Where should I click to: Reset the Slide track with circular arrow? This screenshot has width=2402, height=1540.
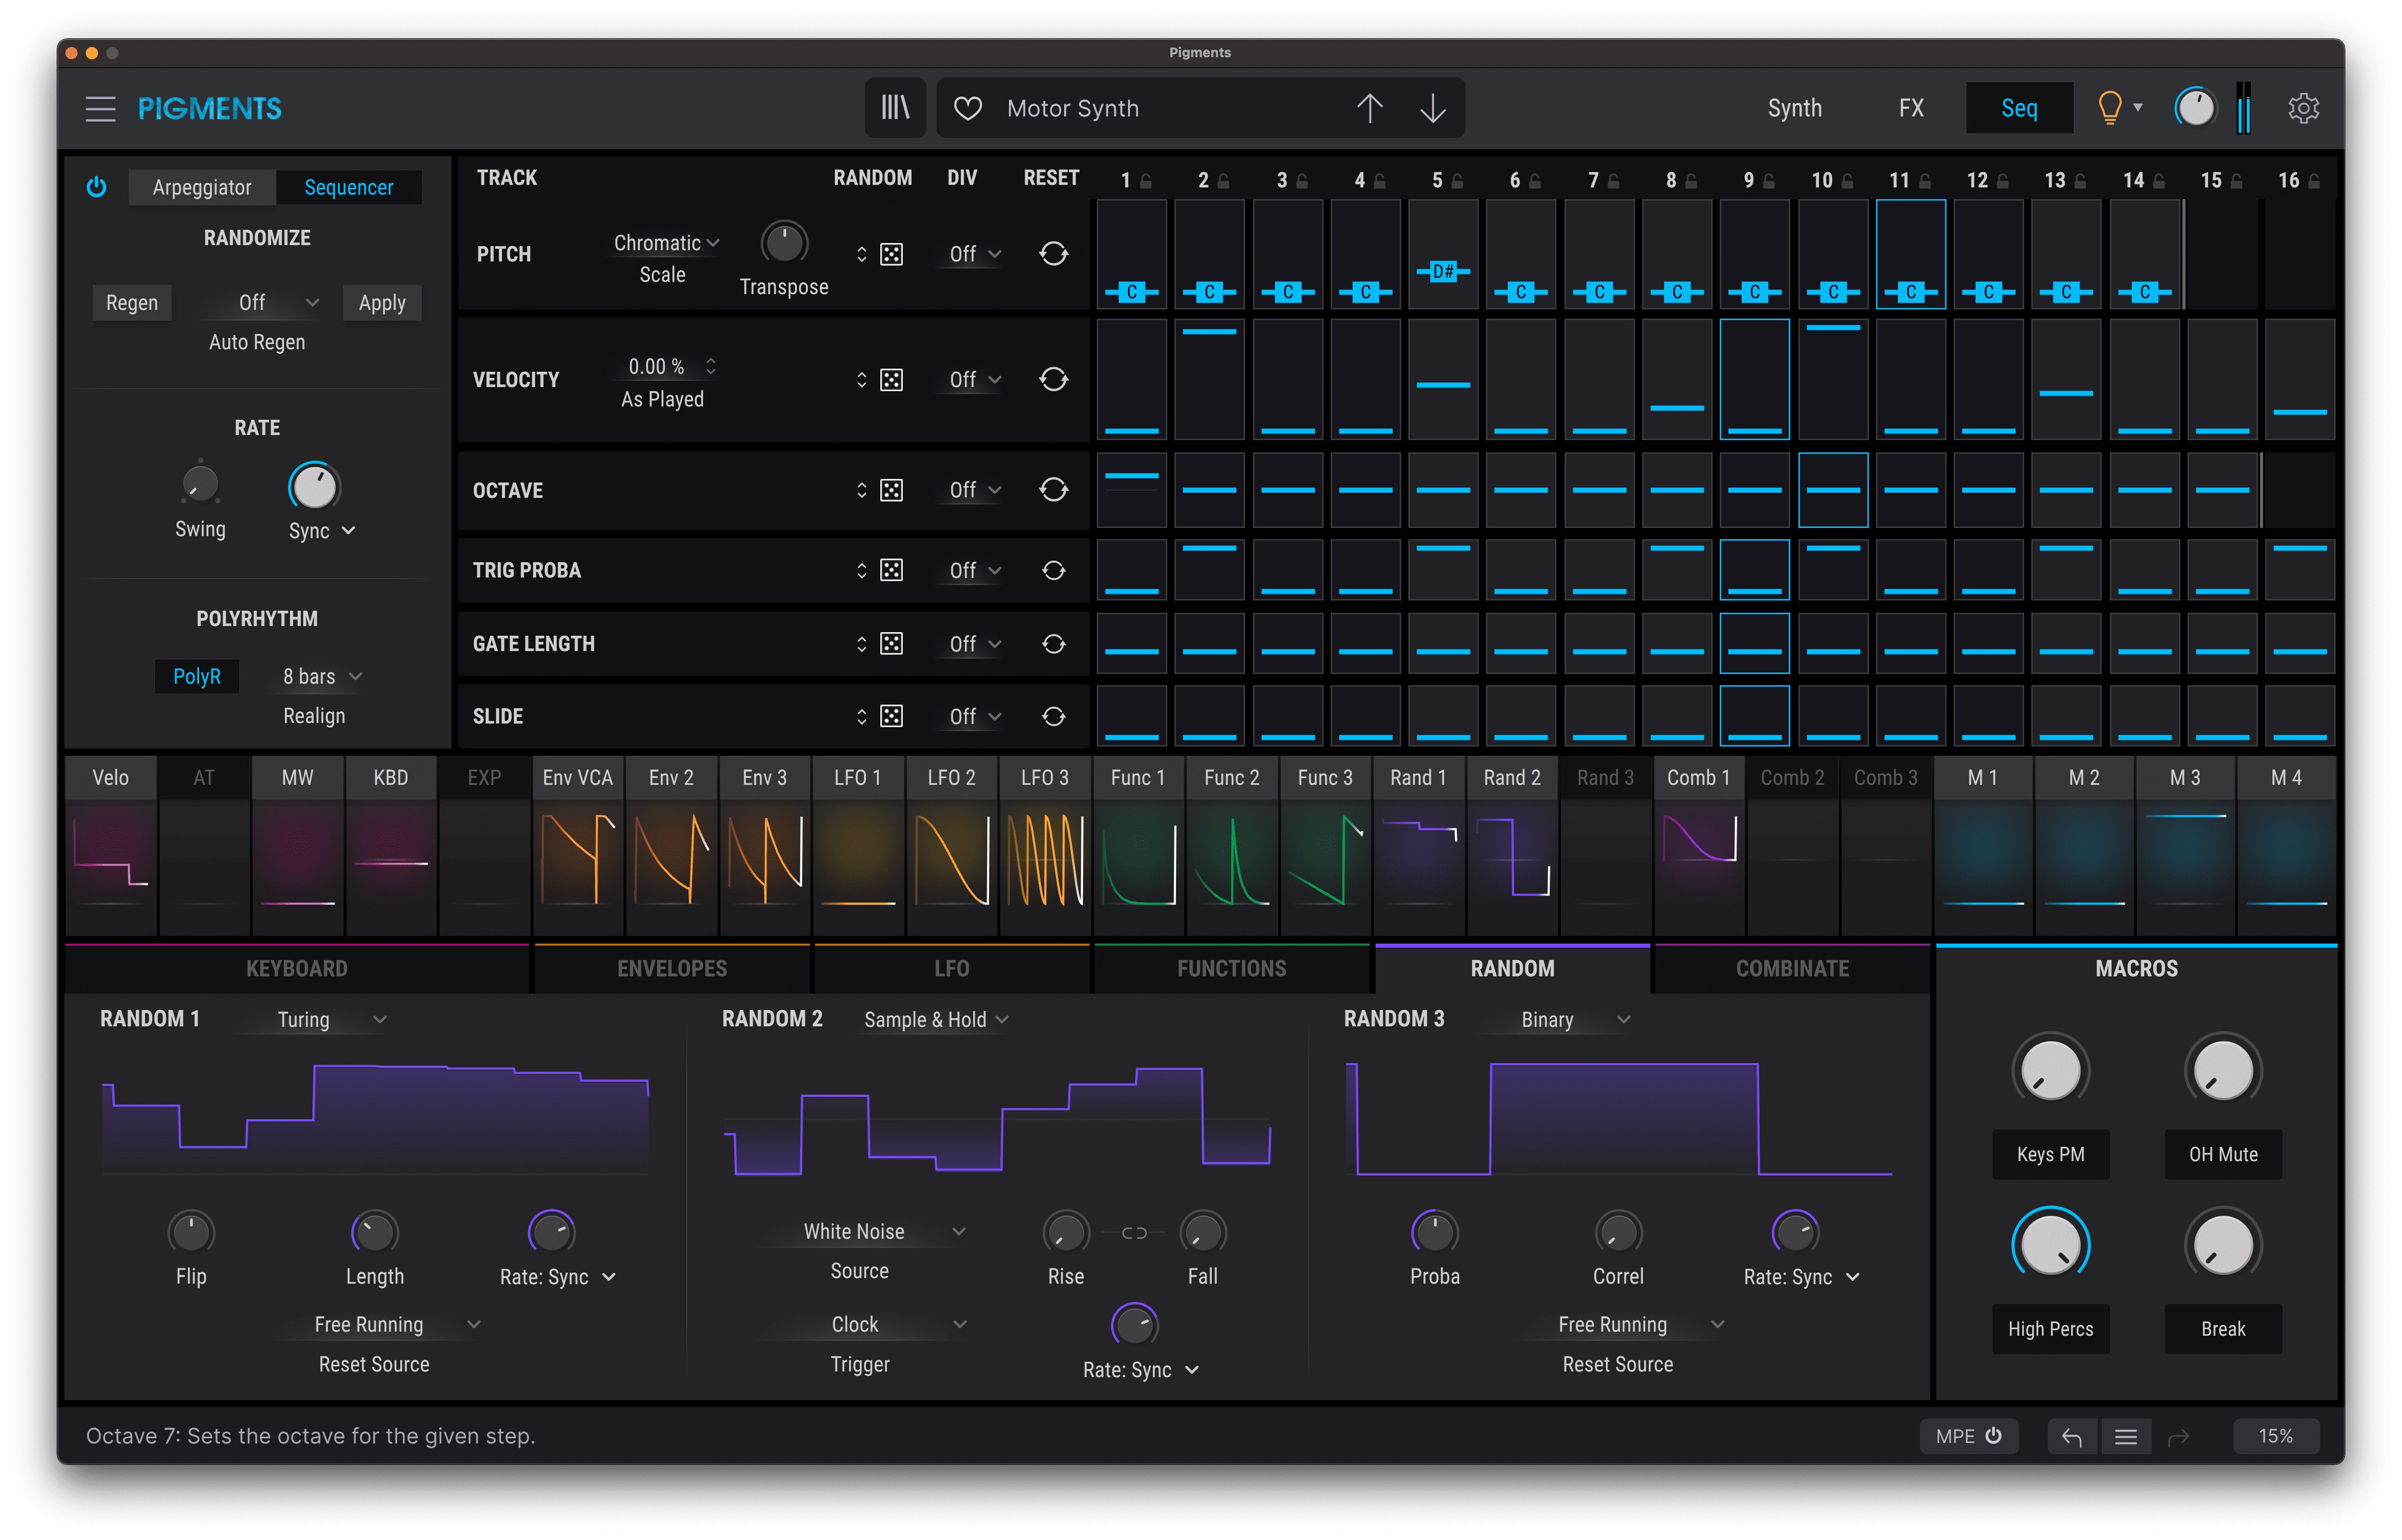coord(1053,716)
